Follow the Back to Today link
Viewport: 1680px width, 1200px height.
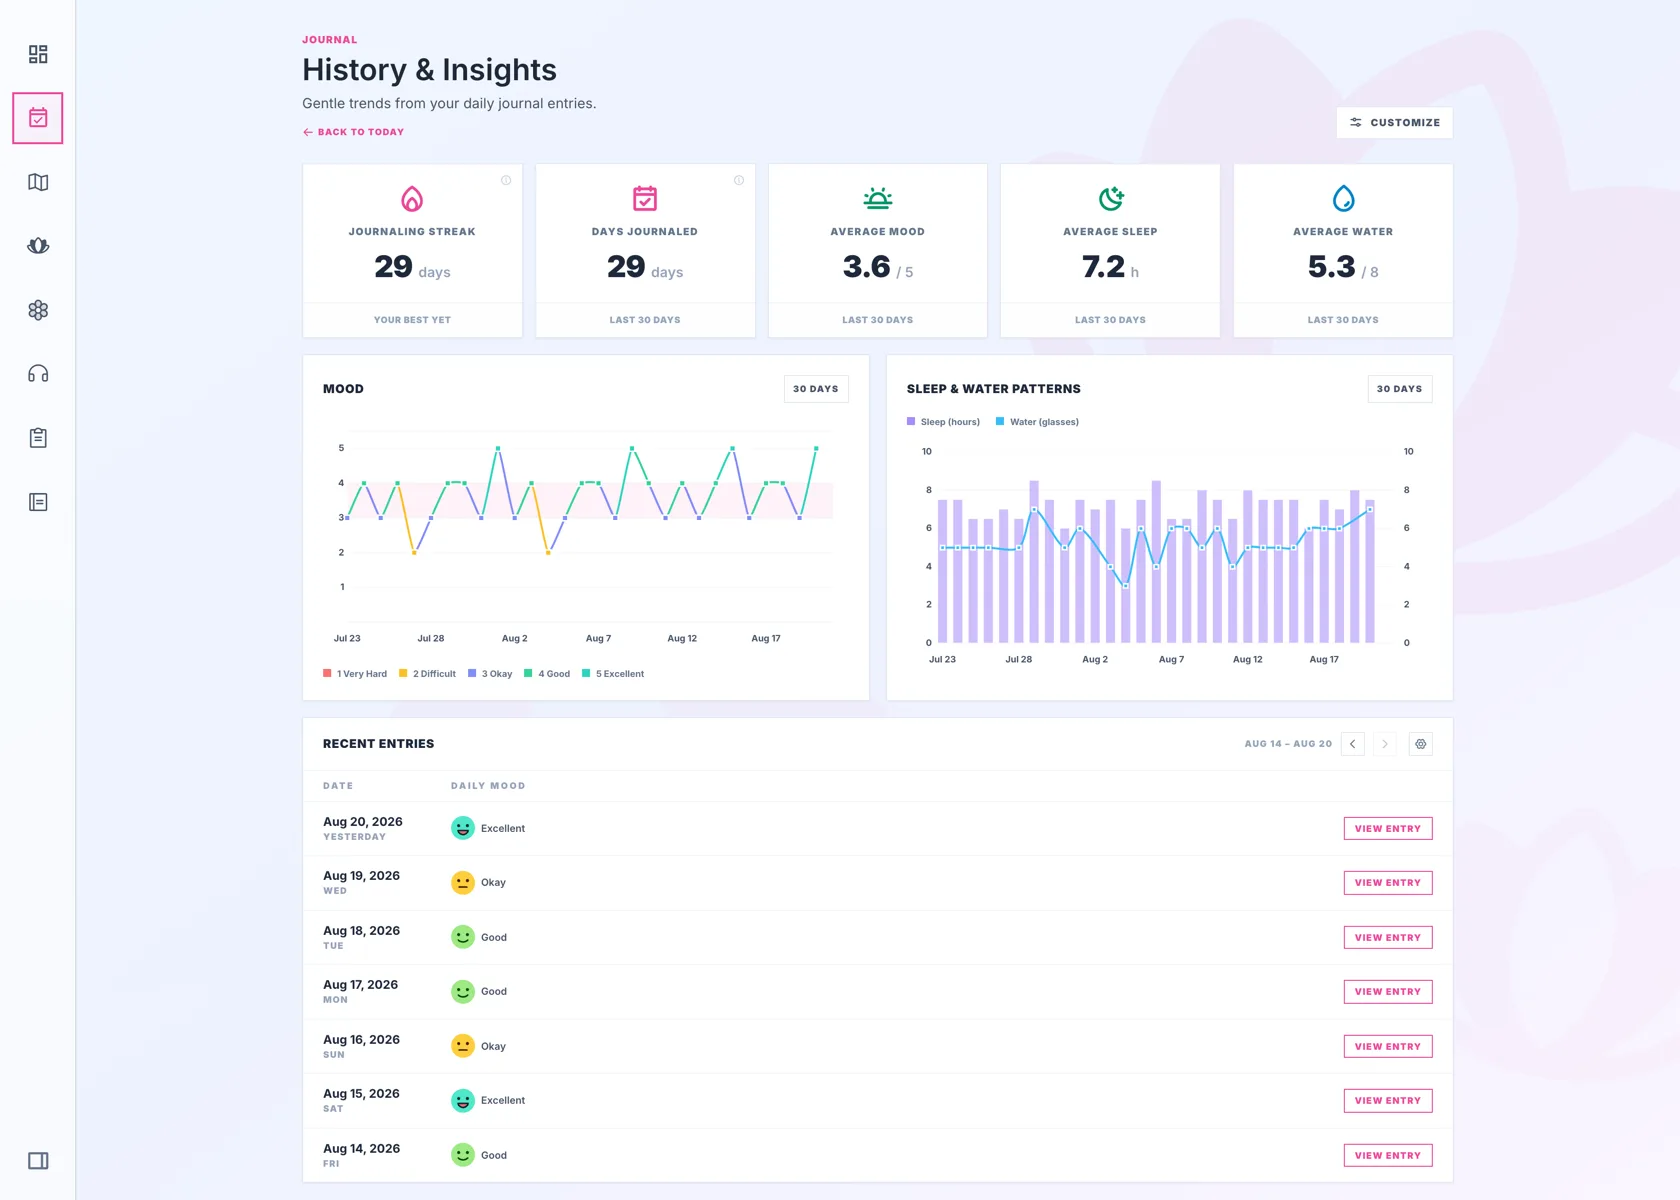(x=353, y=132)
